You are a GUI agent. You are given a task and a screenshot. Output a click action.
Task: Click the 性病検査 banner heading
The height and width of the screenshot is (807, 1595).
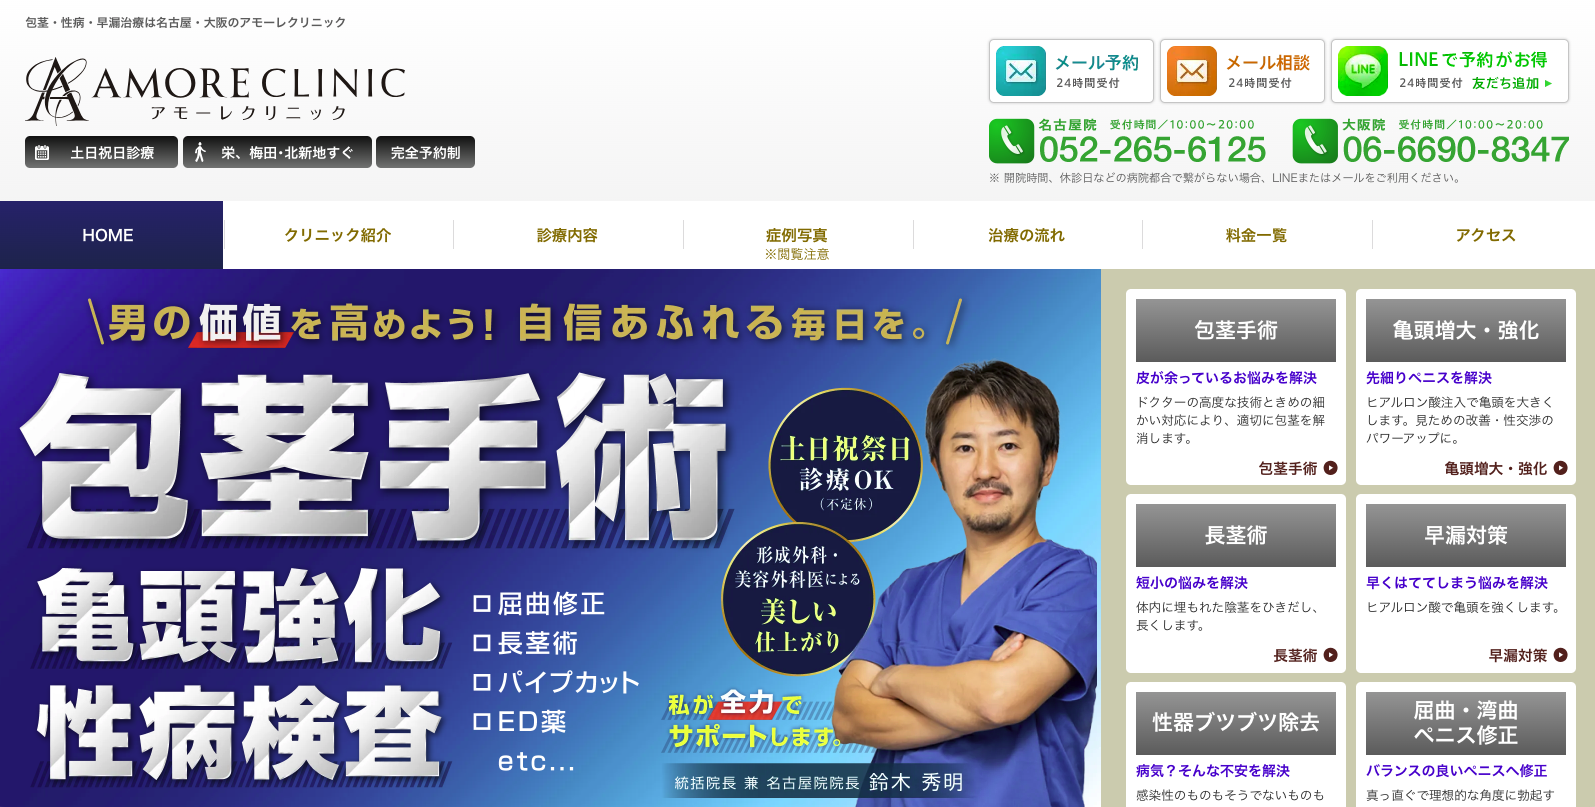[240, 732]
